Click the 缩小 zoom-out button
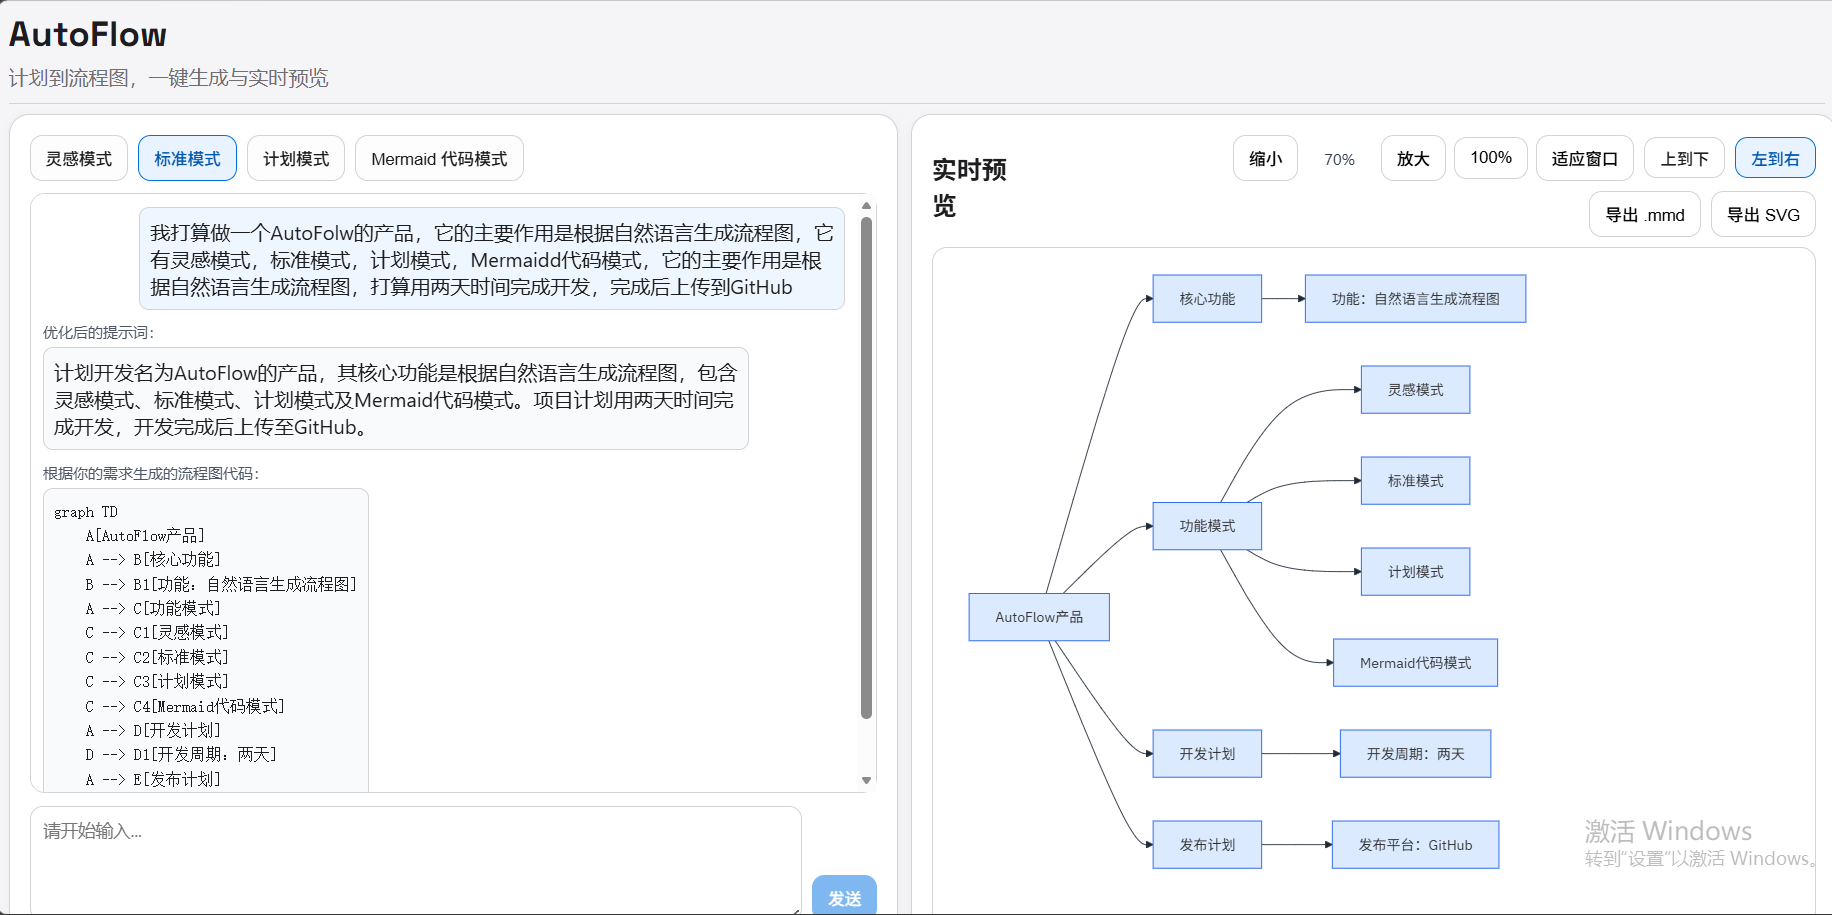 coord(1265,158)
